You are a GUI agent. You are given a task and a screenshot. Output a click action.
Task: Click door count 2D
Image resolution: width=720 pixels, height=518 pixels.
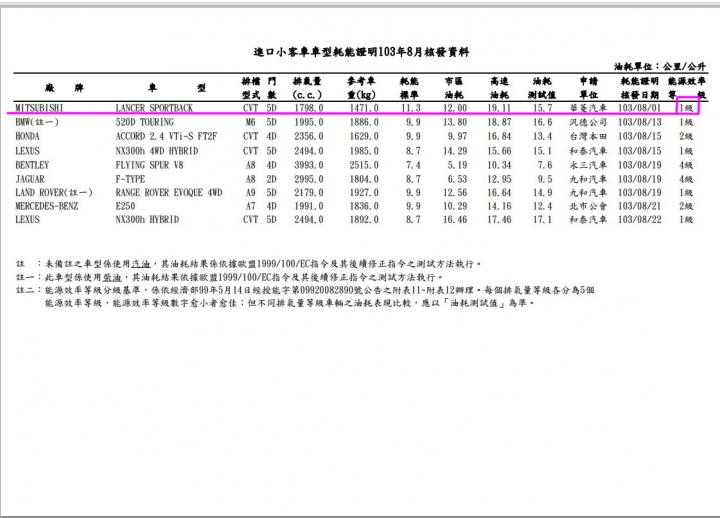[x=271, y=179]
